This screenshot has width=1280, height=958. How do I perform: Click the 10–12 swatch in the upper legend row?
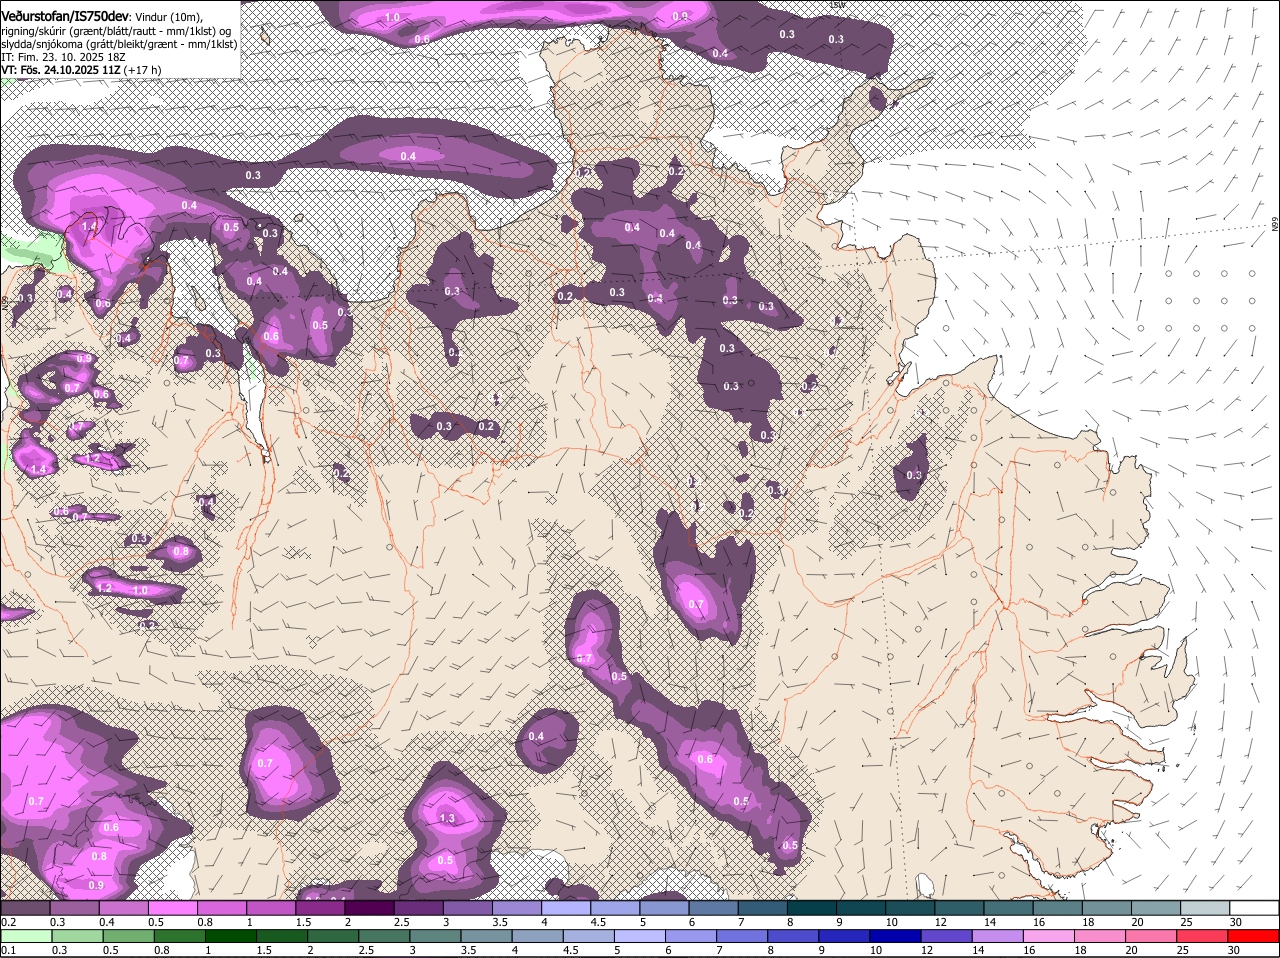point(911,908)
